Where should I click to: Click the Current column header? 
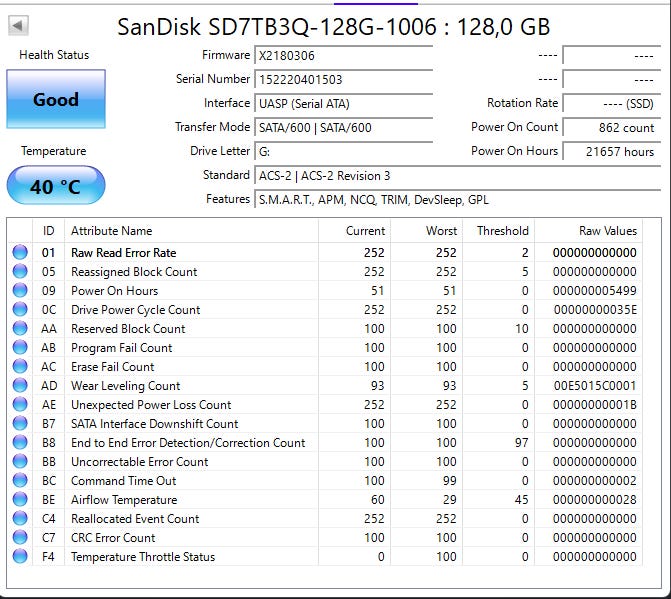354,231
